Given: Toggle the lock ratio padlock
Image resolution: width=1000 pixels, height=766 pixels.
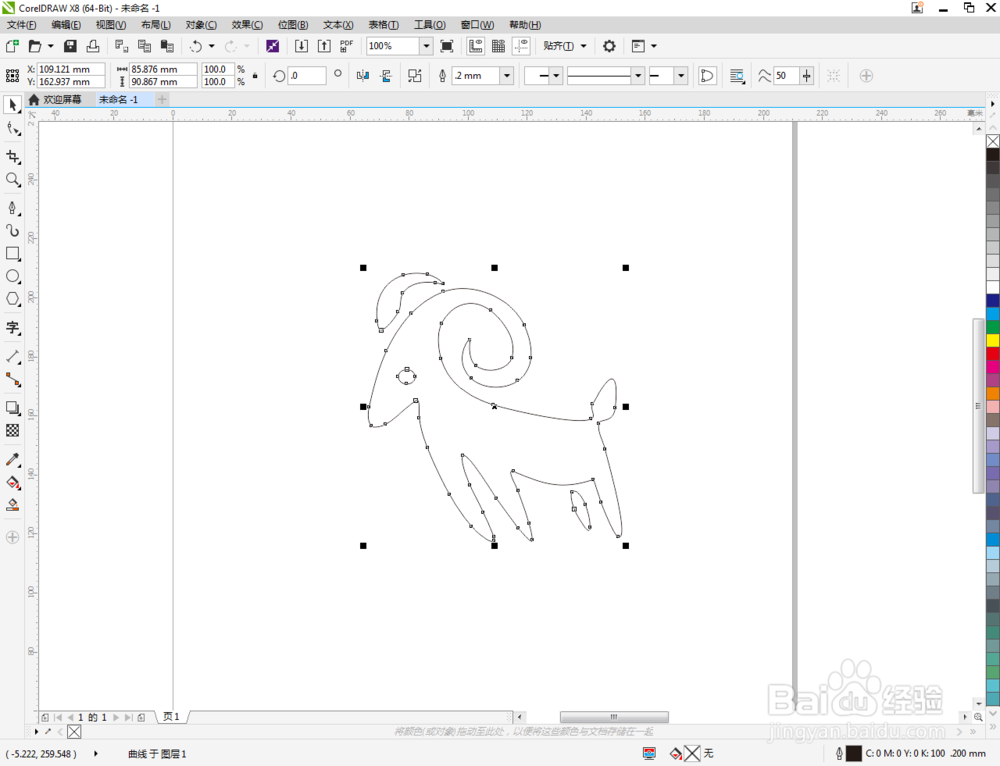Looking at the screenshot, I should coord(255,76).
